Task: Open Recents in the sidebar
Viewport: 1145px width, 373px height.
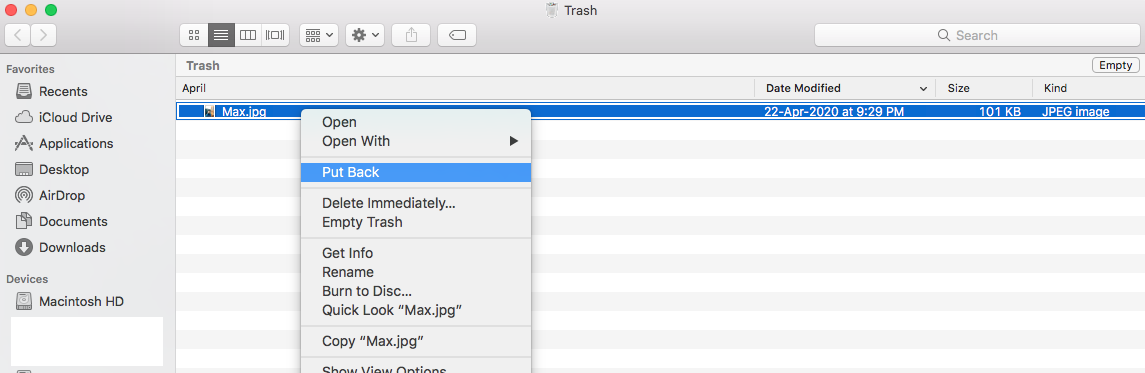Action: coord(63,91)
